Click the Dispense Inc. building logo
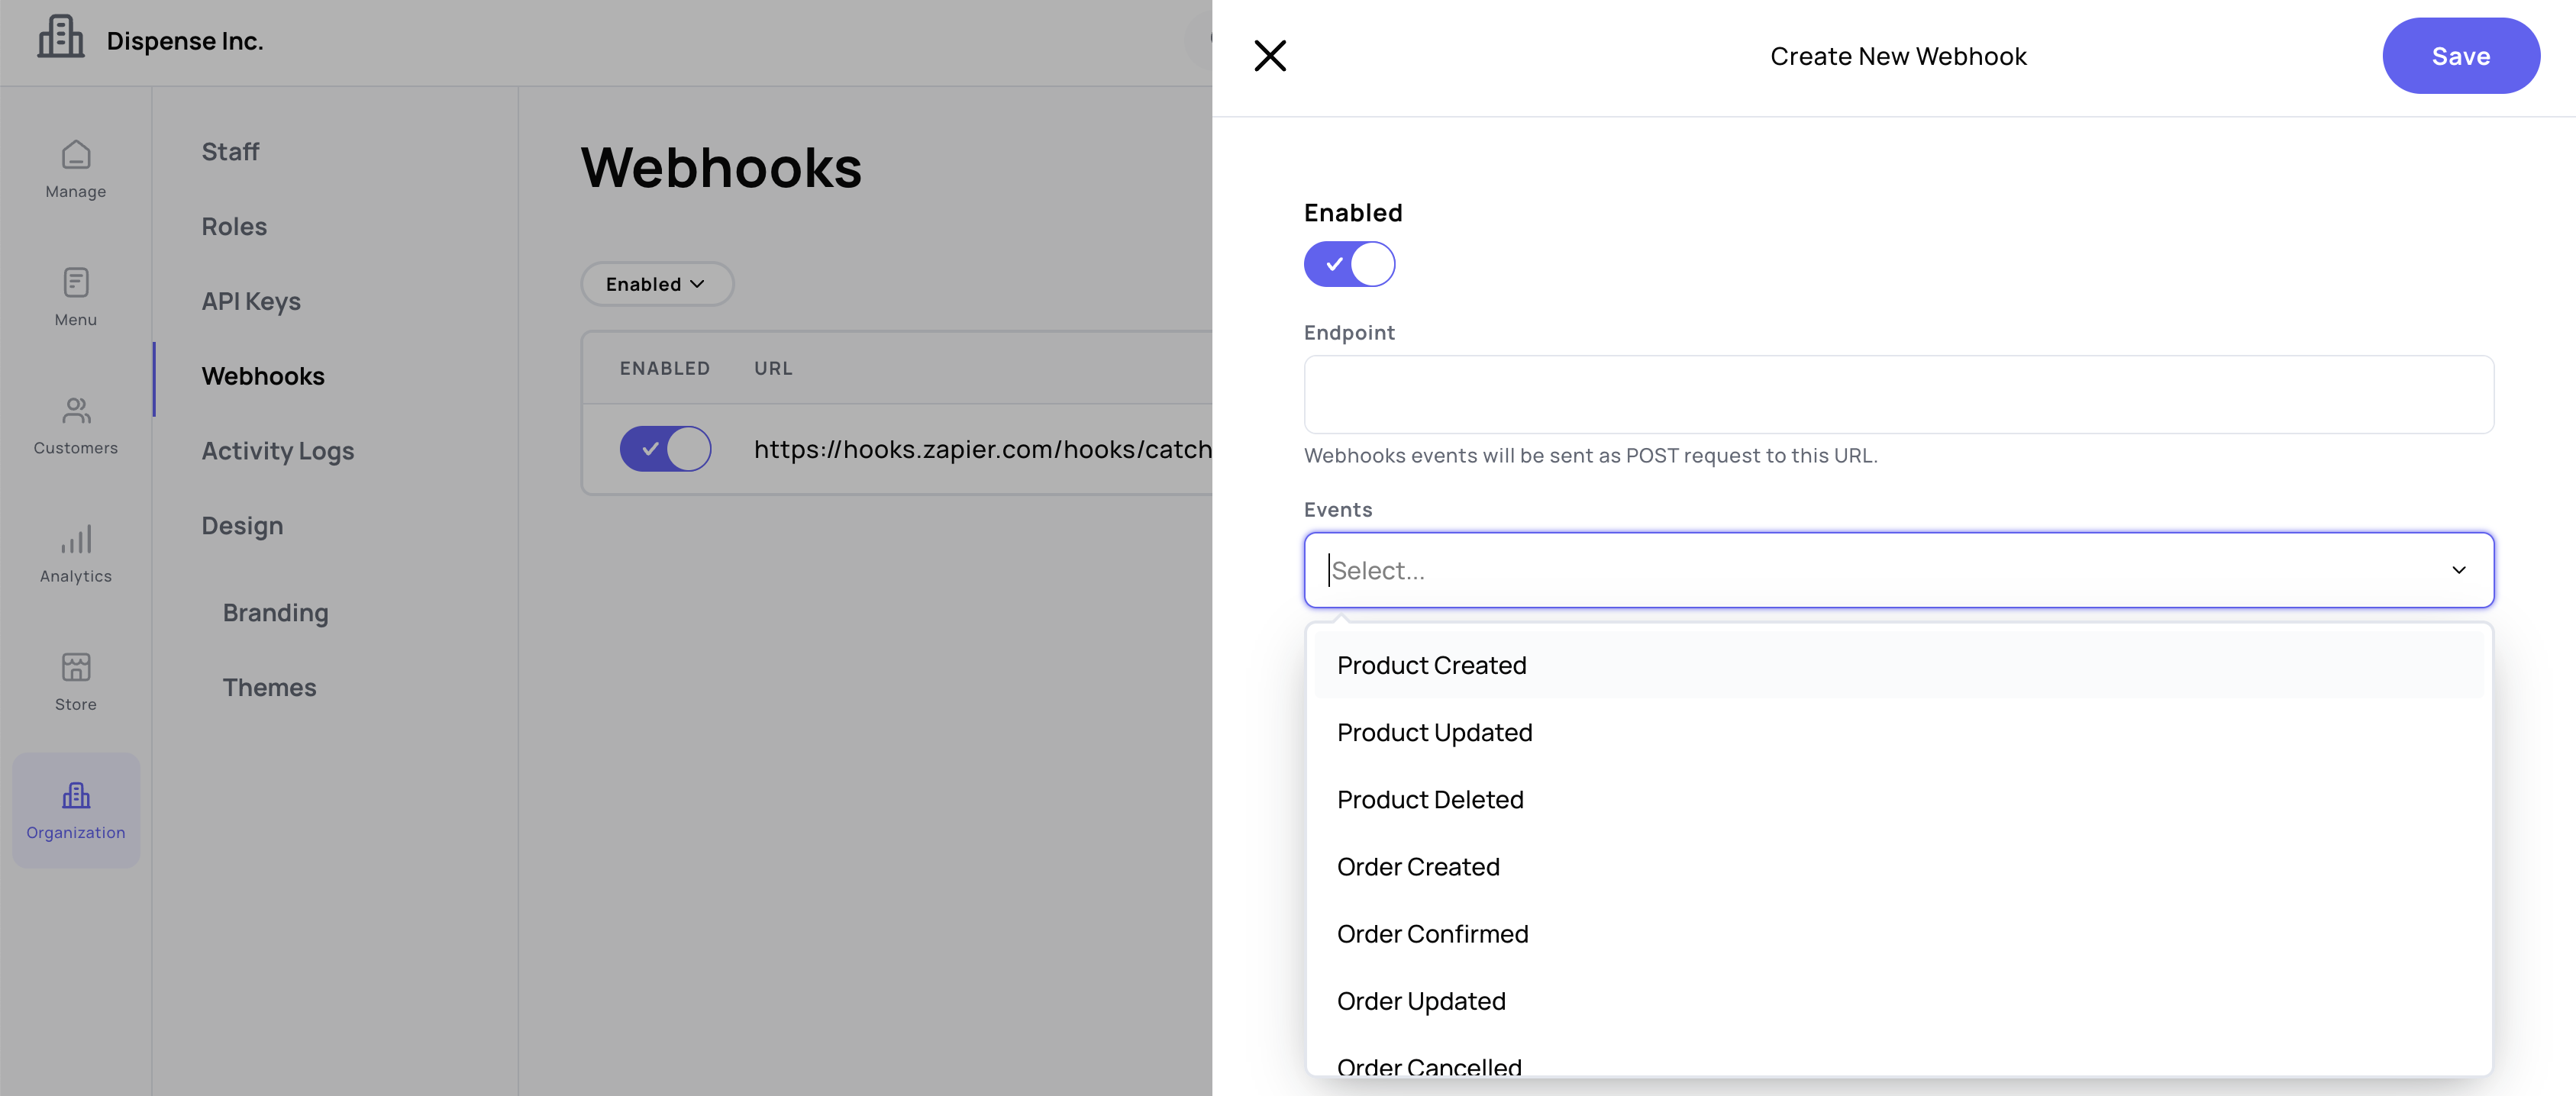Image resolution: width=2576 pixels, height=1096 pixels. tap(61, 38)
